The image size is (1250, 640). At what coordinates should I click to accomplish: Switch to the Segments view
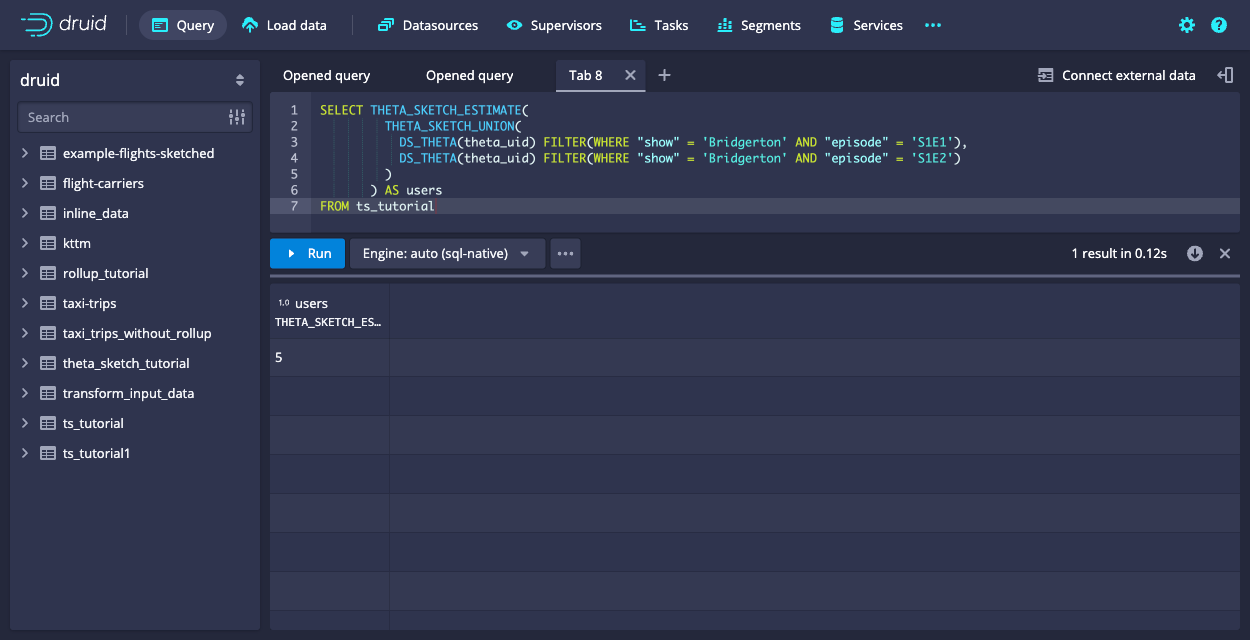[x=759, y=25]
